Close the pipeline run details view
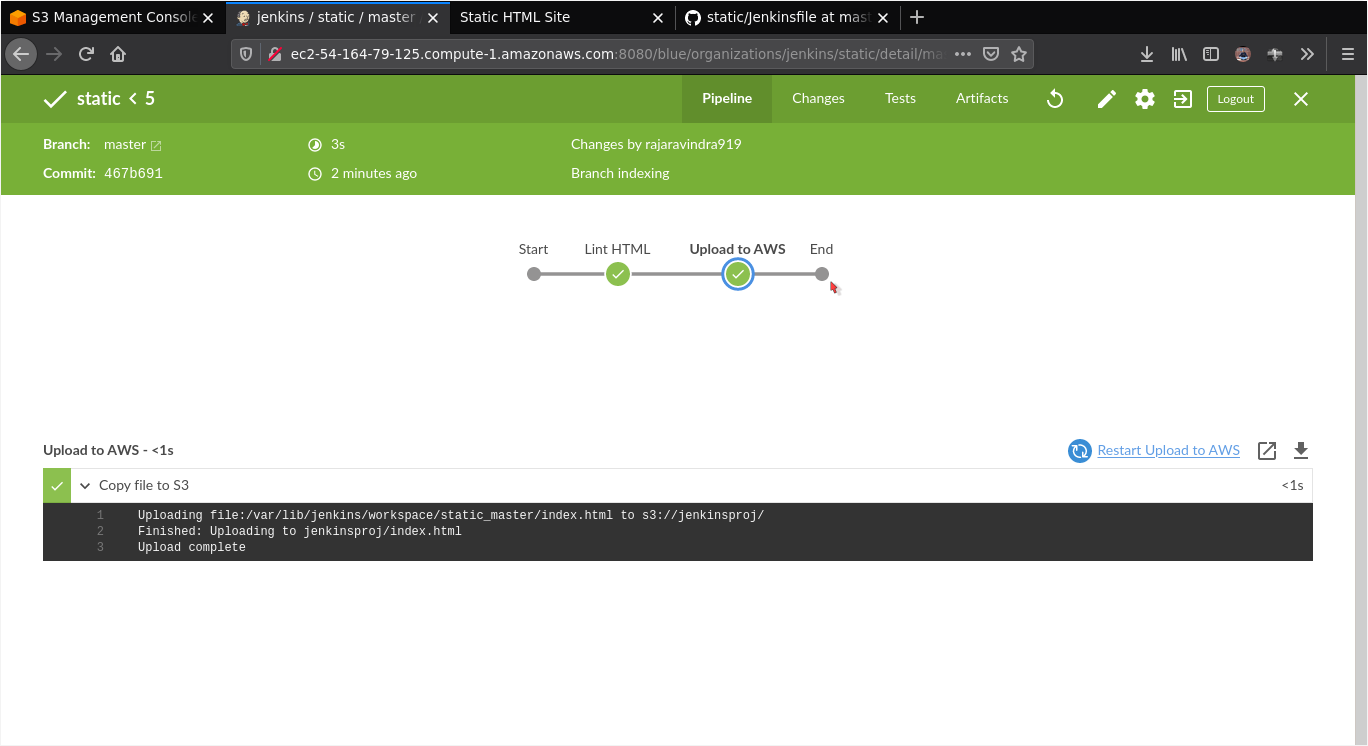Image resolution: width=1368 pixels, height=746 pixels. click(x=1301, y=99)
